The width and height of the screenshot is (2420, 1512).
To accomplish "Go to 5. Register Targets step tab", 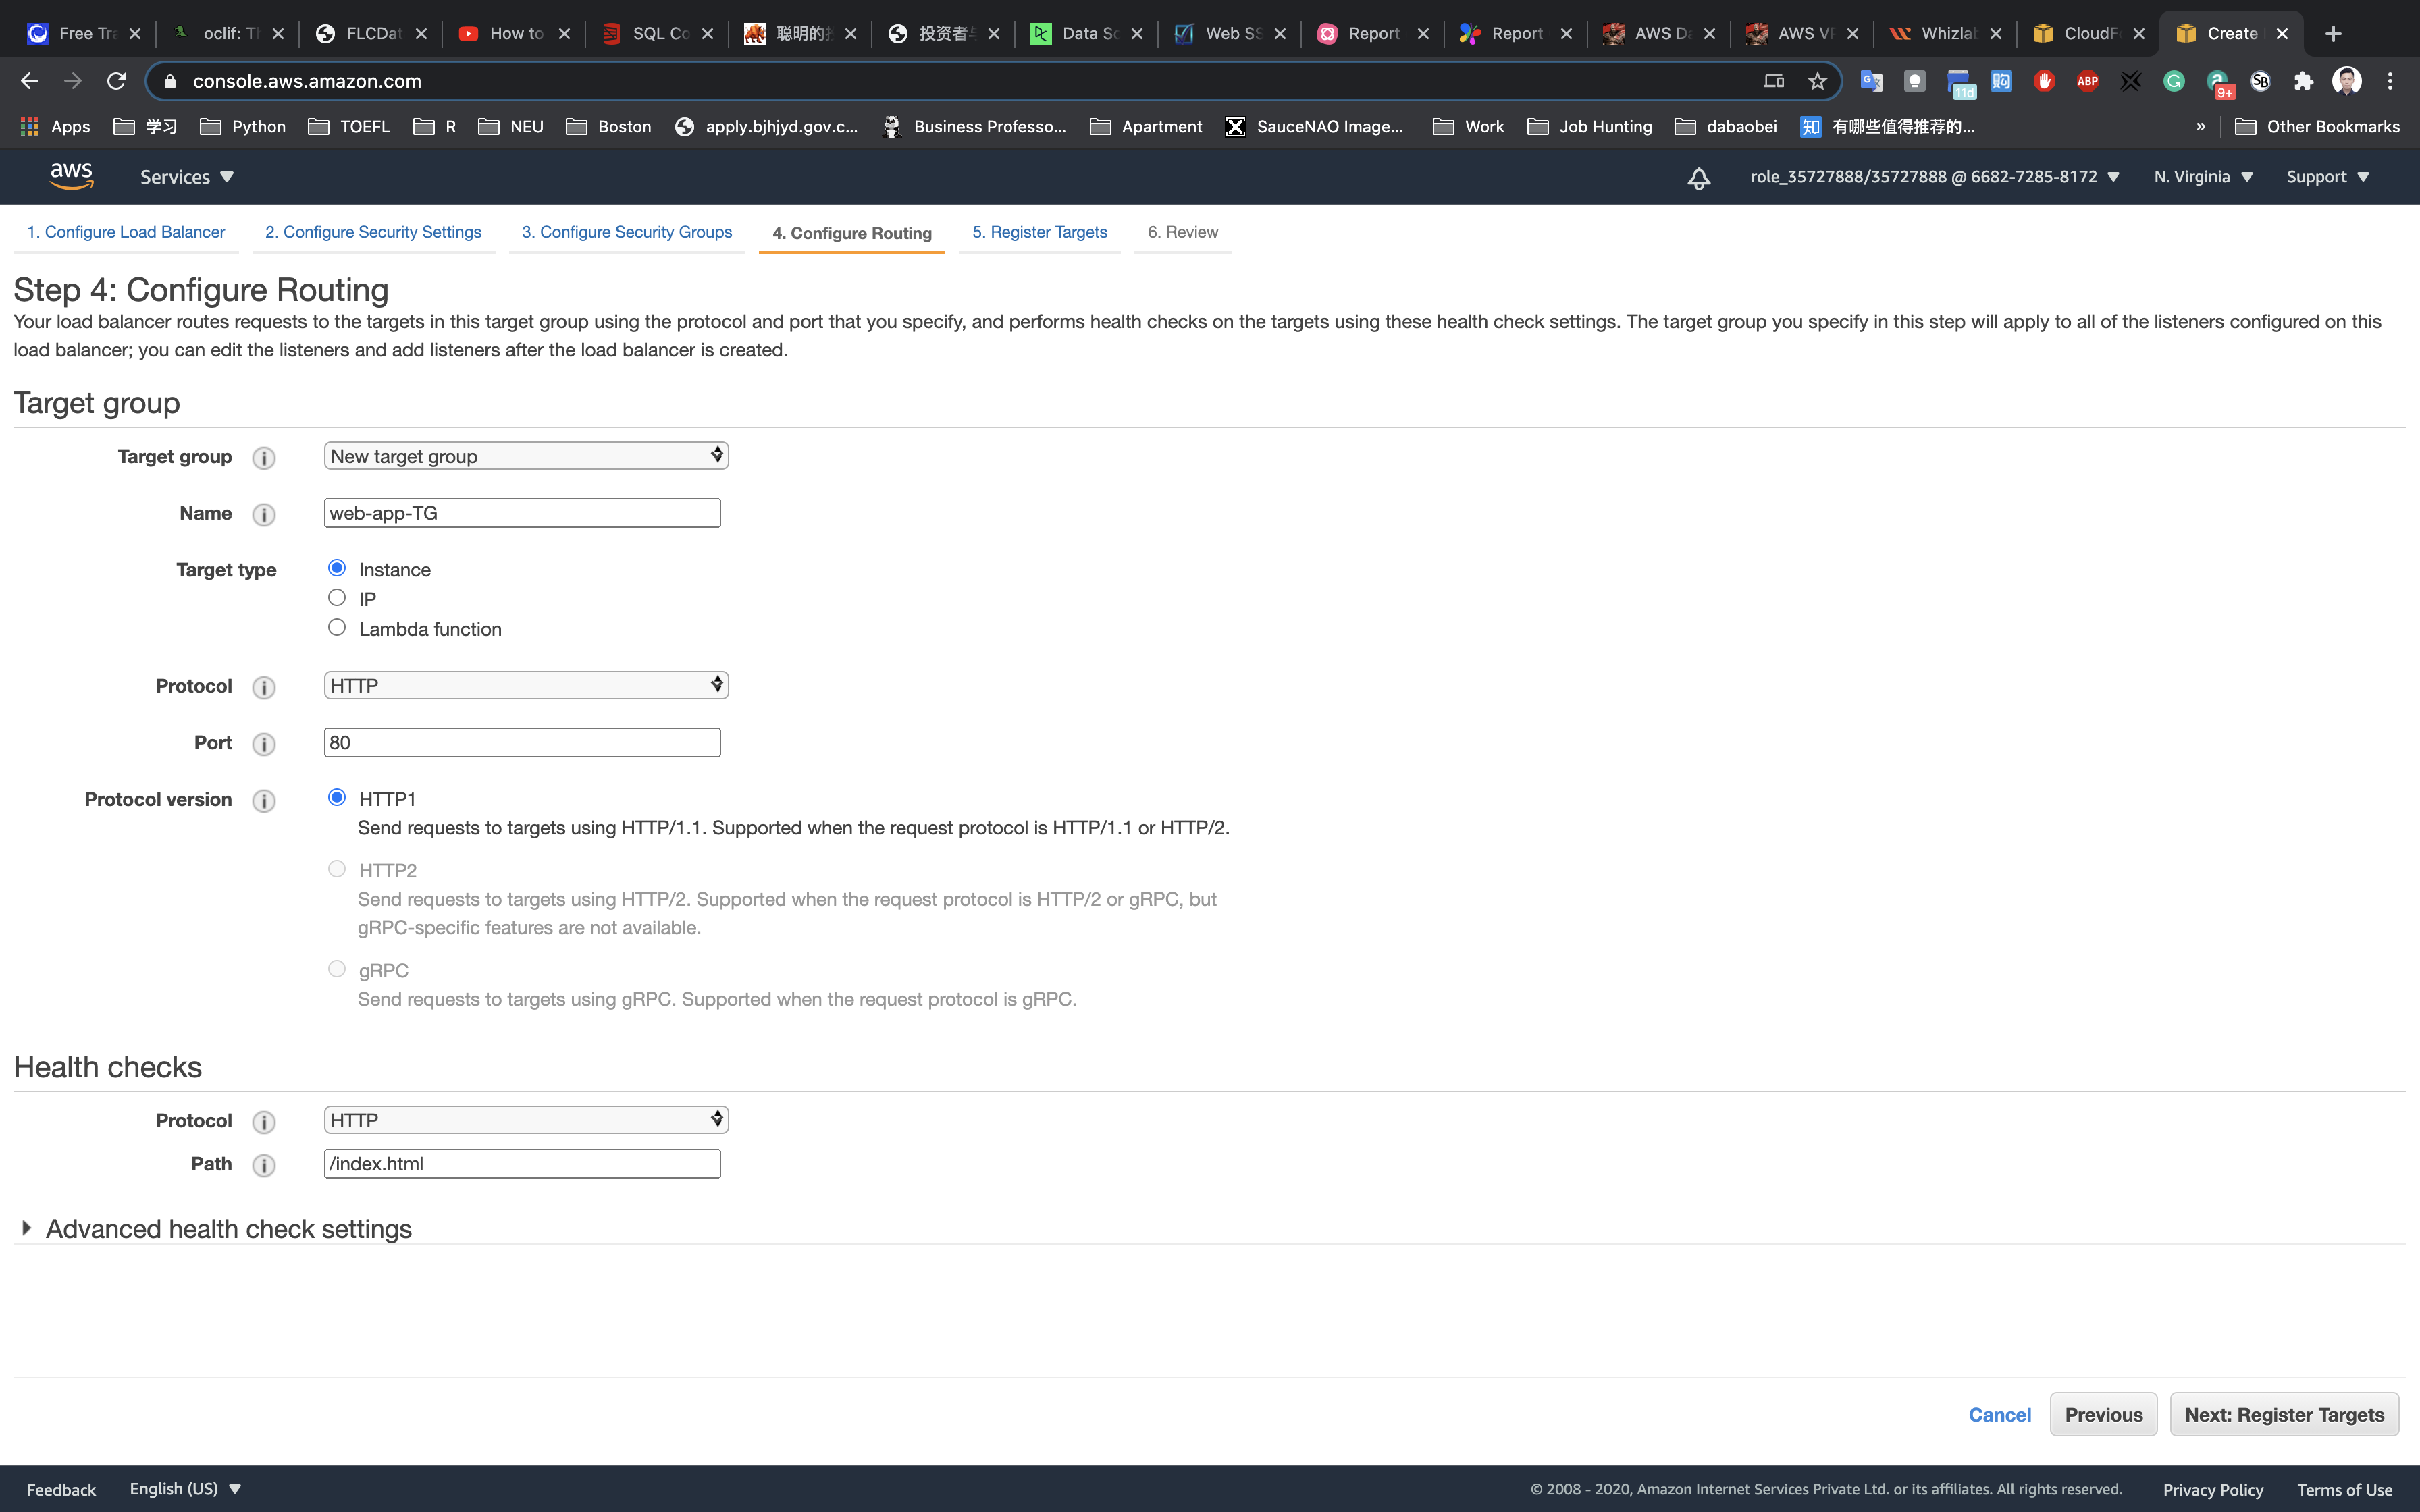I will (x=1039, y=232).
